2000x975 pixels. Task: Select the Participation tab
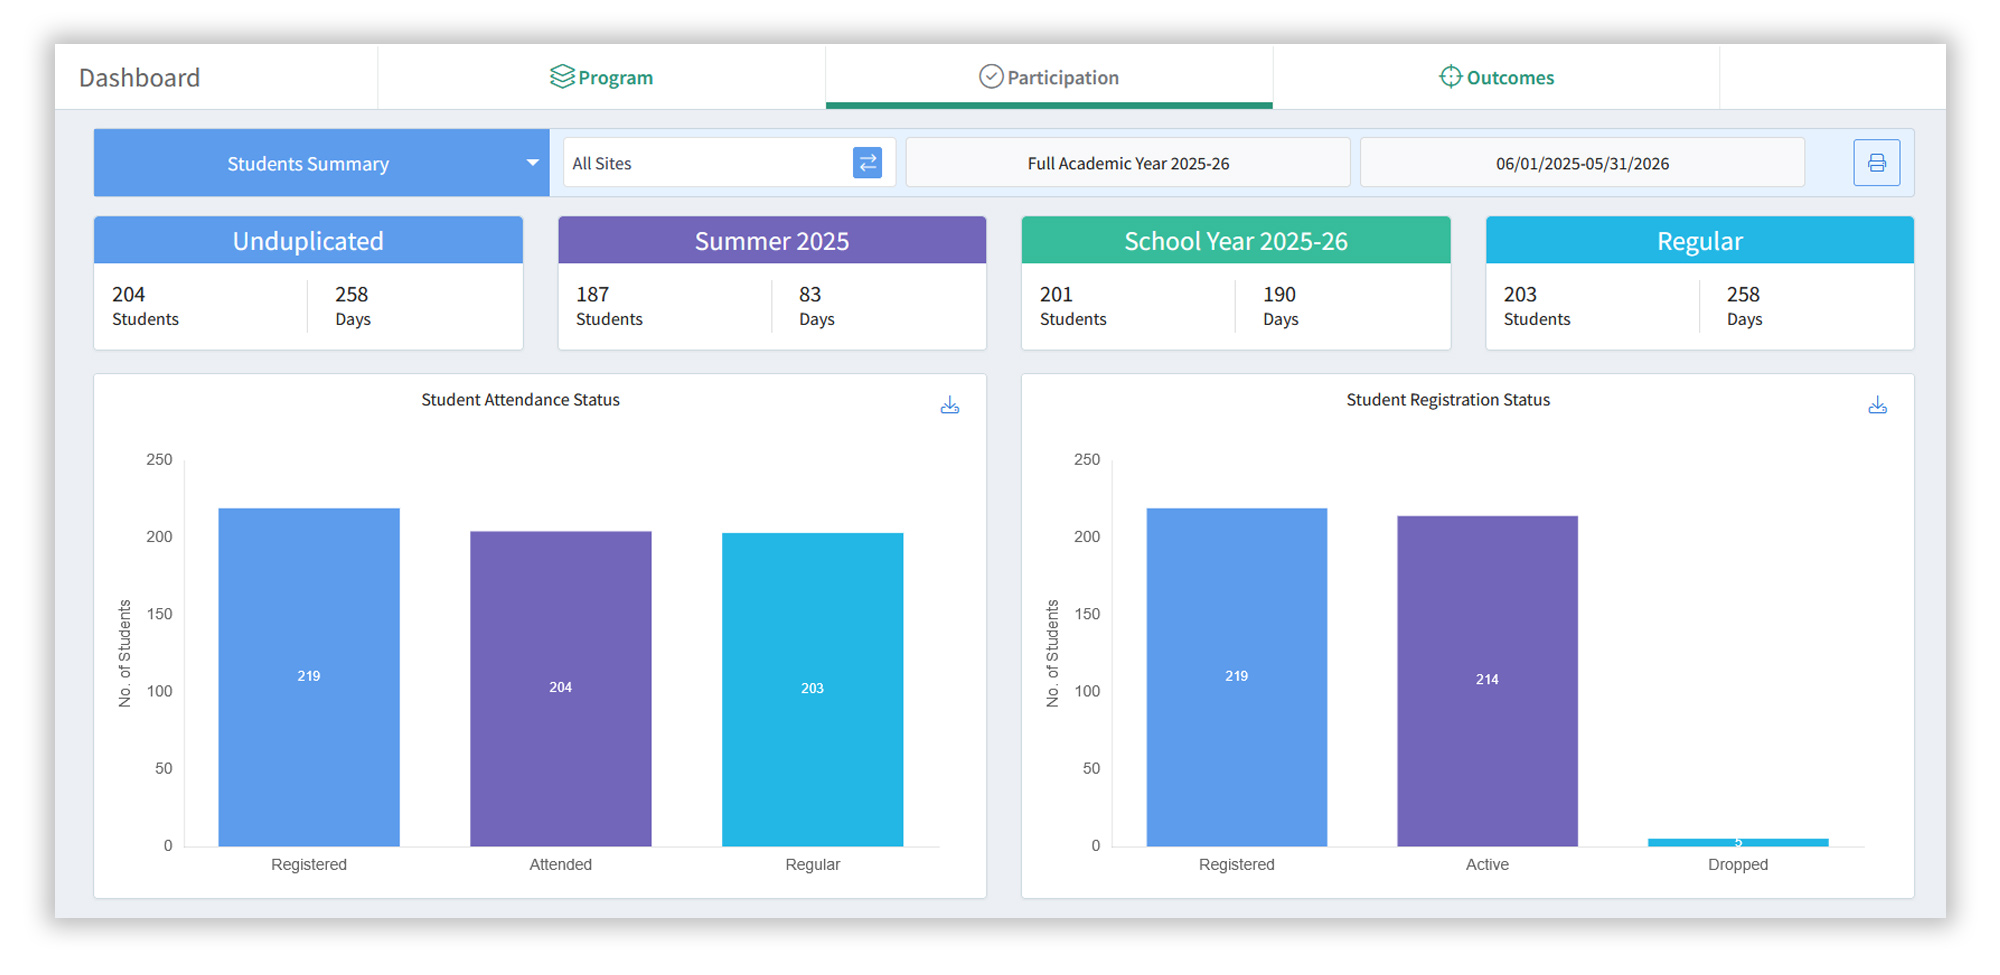pos(1049,77)
